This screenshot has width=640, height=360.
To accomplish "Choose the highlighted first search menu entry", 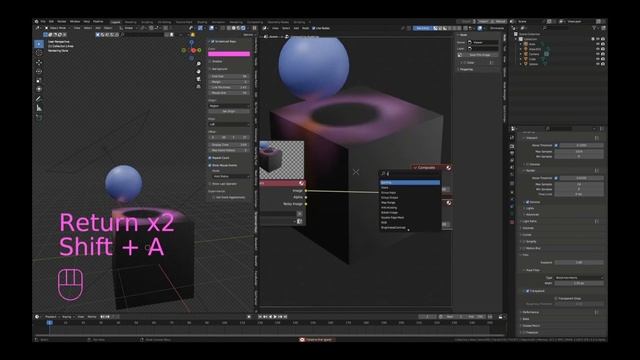I will (x=410, y=182).
